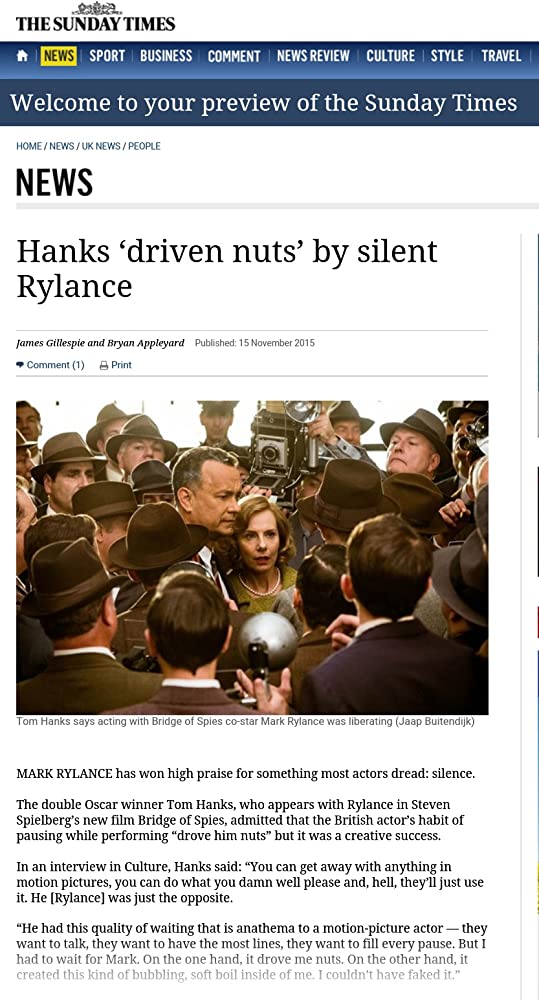539x1000 pixels.
Task: Click UK NEWS breadcrumb link
Action: tap(101, 146)
